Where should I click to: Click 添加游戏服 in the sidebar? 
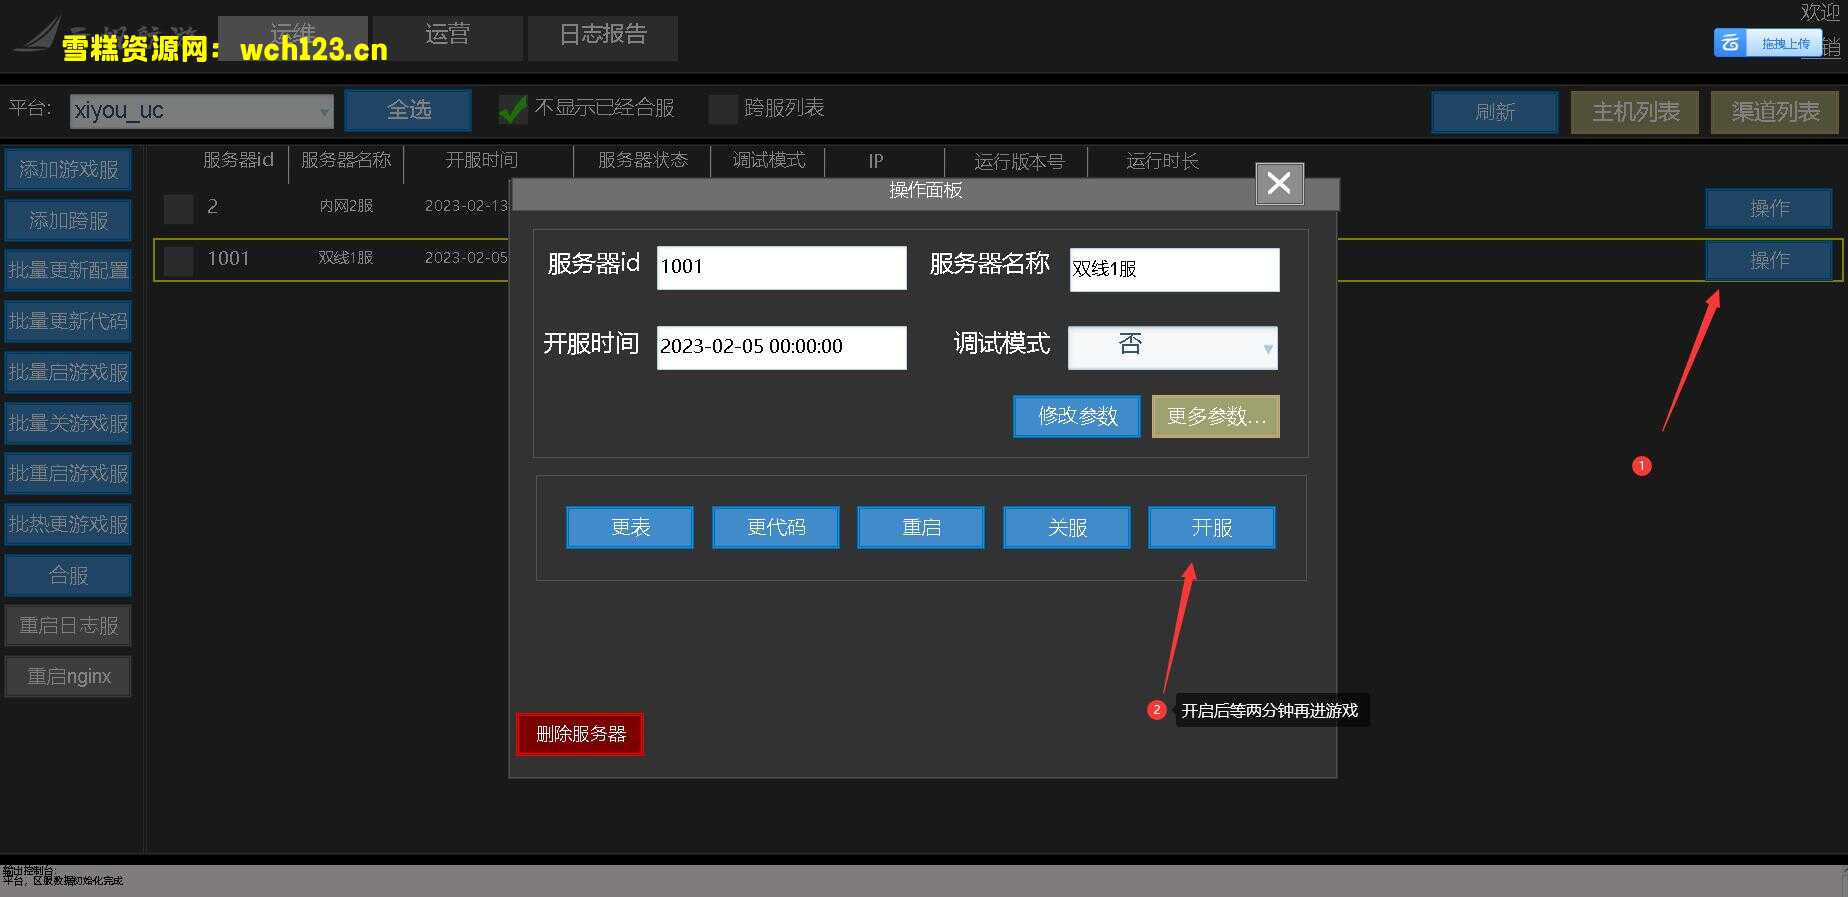[x=68, y=170]
